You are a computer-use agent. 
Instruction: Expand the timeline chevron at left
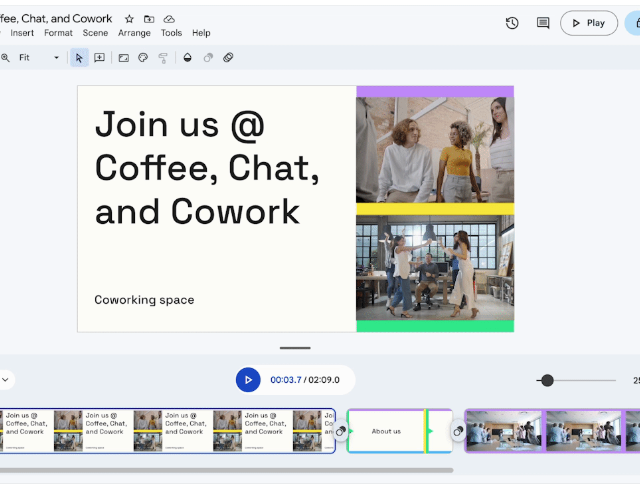pos(5,380)
